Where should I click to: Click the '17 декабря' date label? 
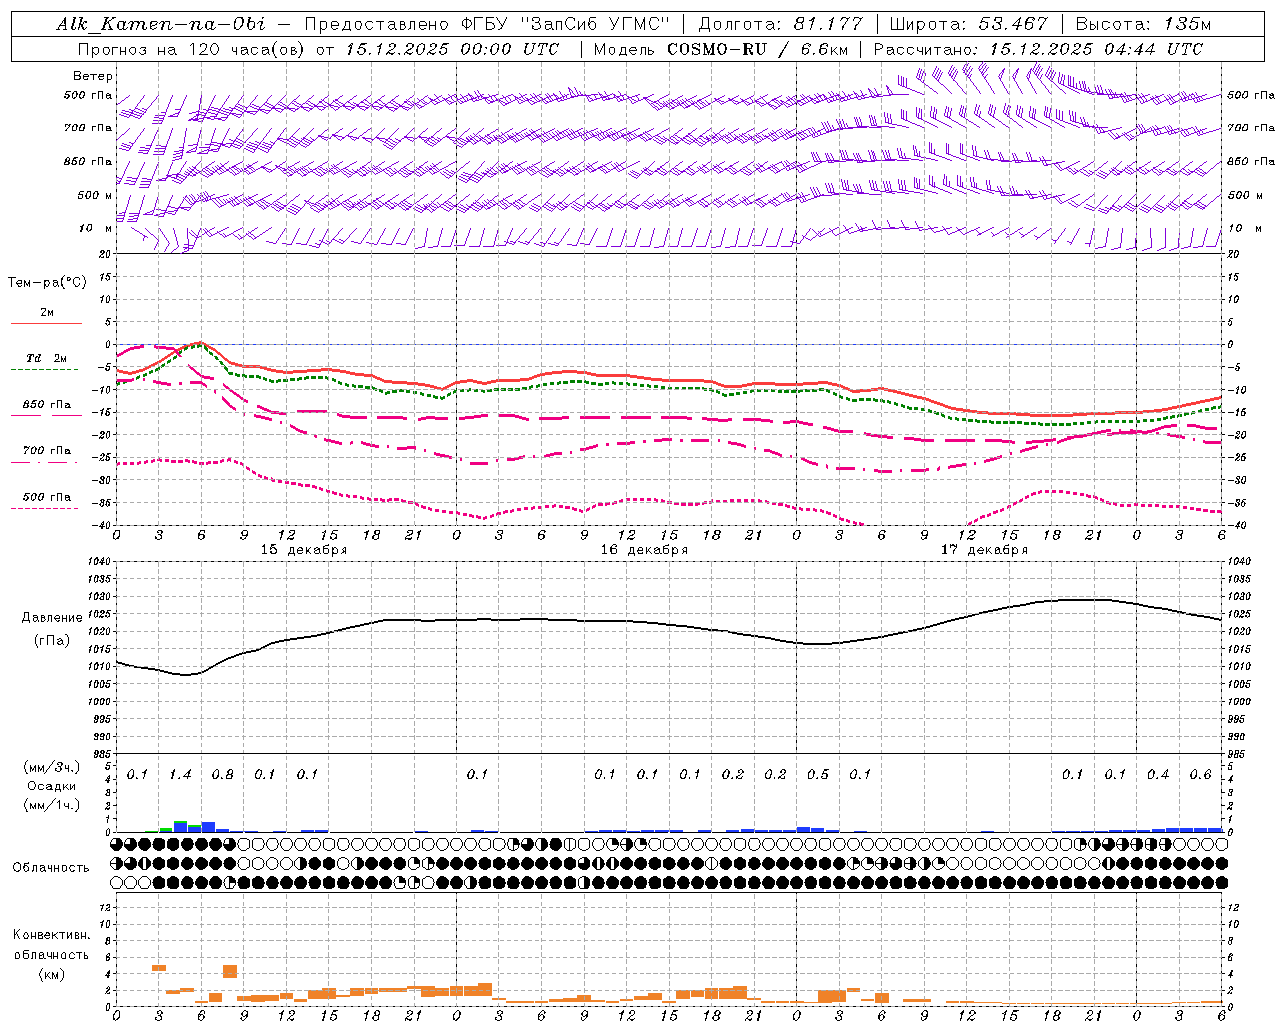[984, 550]
